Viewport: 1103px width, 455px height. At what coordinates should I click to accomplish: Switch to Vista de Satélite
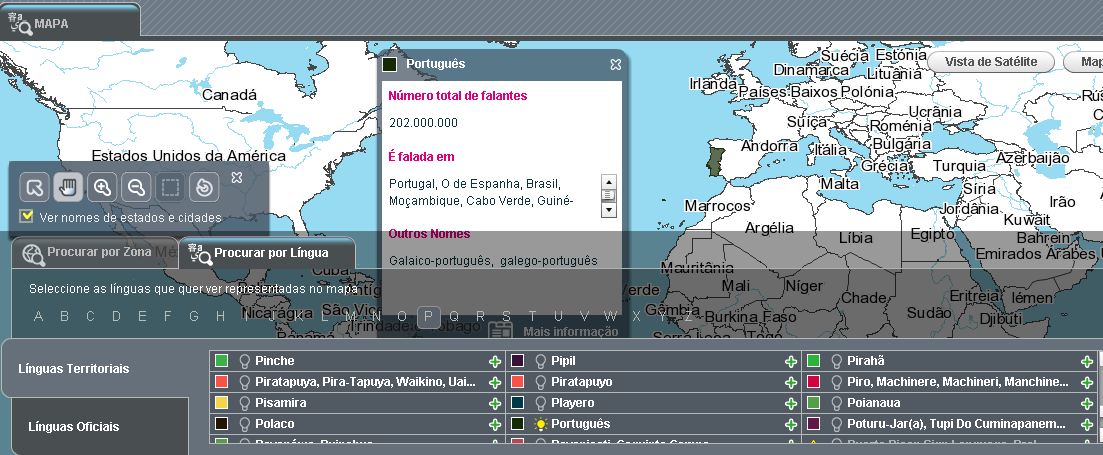coord(990,62)
